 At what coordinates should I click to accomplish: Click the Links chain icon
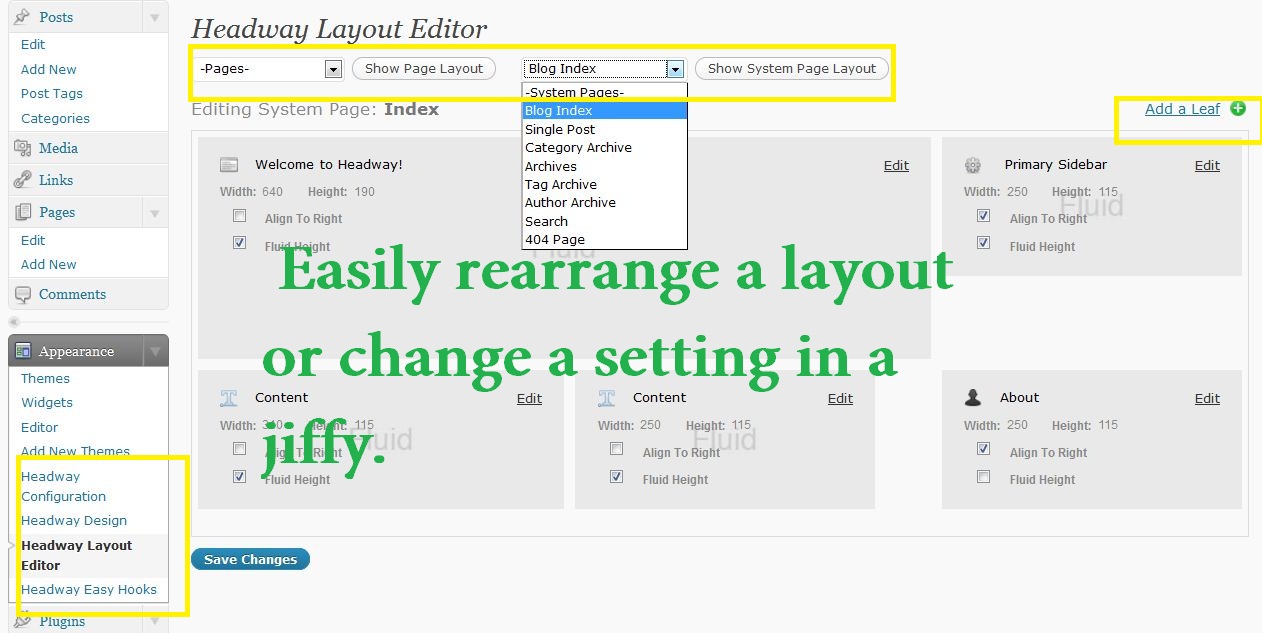coord(22,180)
